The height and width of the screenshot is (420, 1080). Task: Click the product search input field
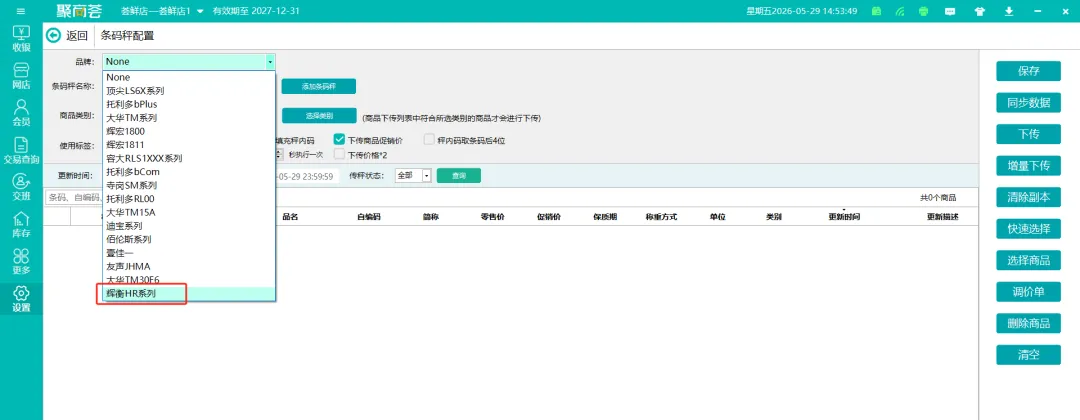[x=74, y=198]
